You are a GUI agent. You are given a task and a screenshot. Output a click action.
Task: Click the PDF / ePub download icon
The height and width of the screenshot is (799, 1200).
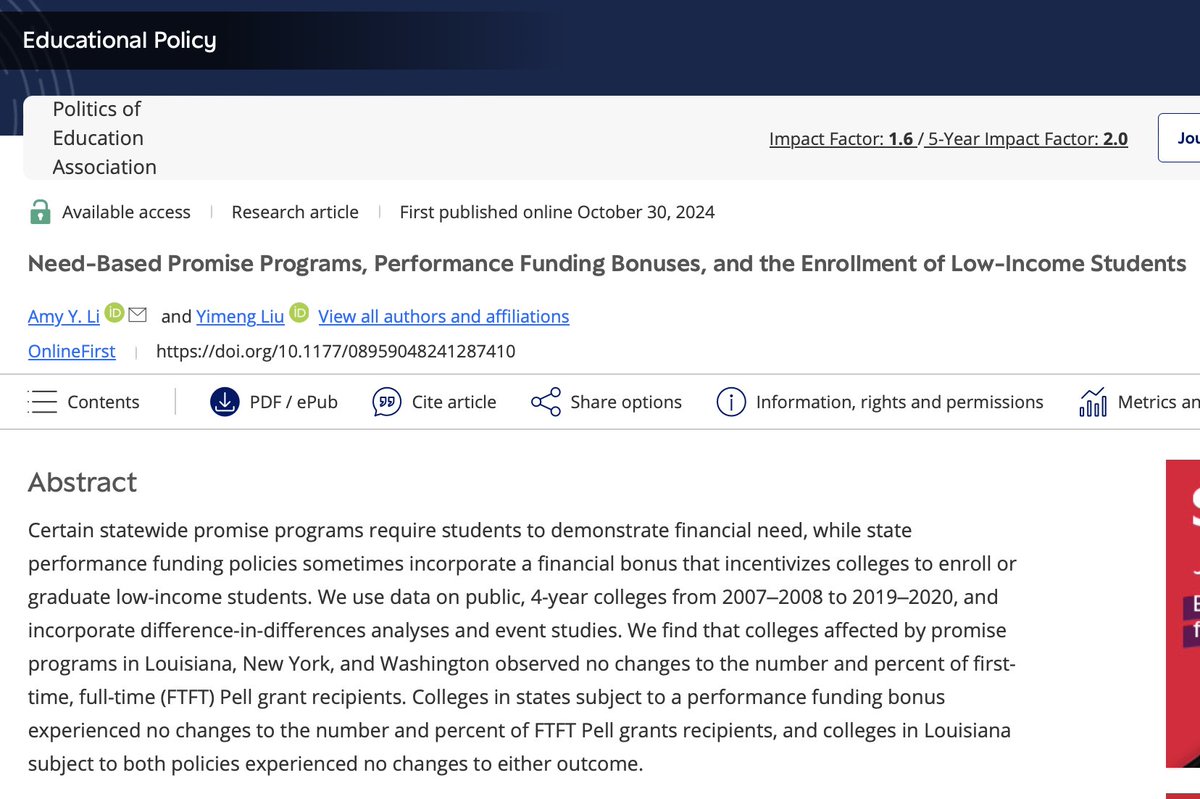pyautogui.click(x=226, y=402)
